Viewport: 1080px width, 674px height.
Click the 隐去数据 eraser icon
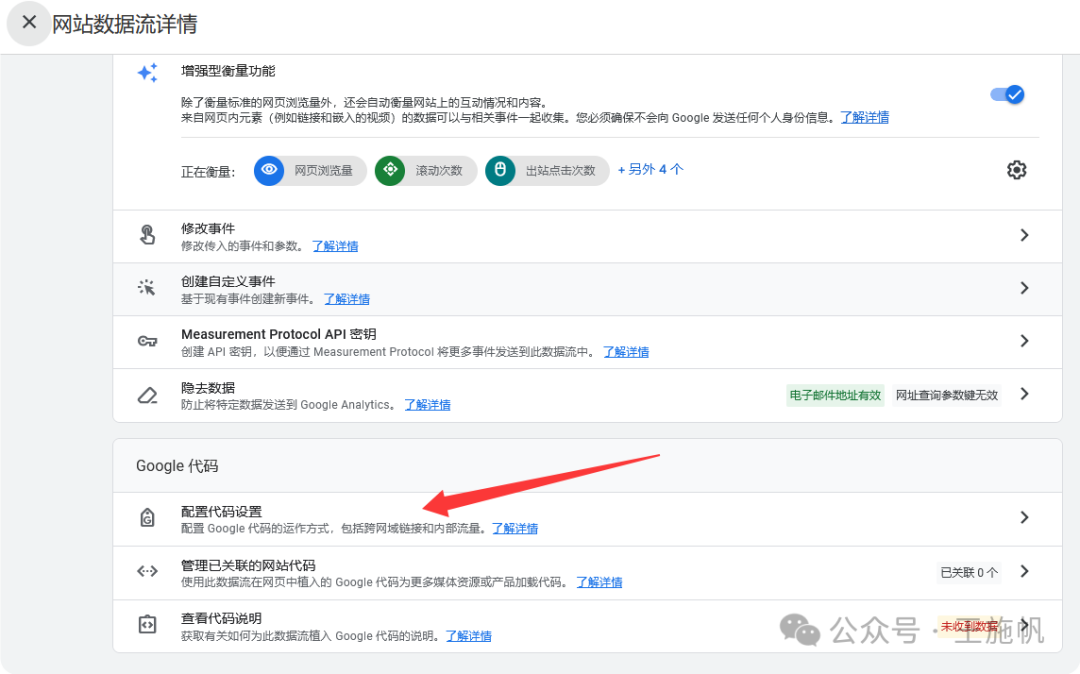[147, 395]
